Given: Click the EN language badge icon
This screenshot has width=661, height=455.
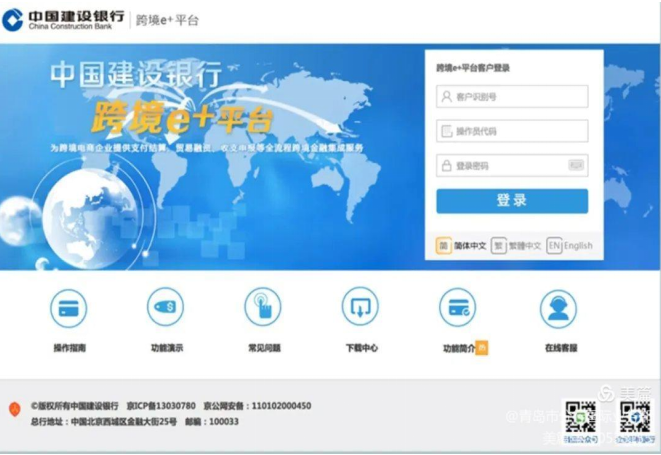Looking at the screenshot, I should click(554, 245).
